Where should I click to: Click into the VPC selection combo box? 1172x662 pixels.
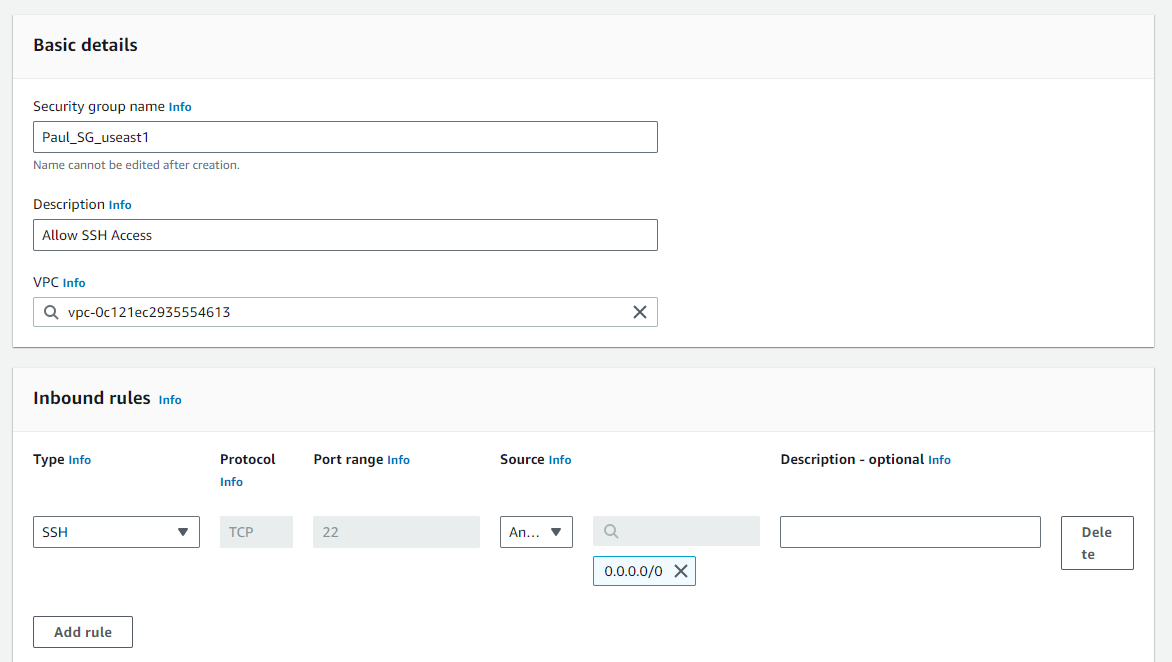point(340,312)
